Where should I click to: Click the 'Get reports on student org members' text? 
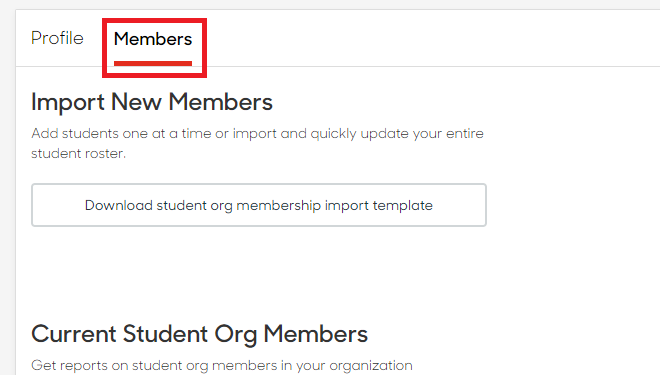pos(222,365)
